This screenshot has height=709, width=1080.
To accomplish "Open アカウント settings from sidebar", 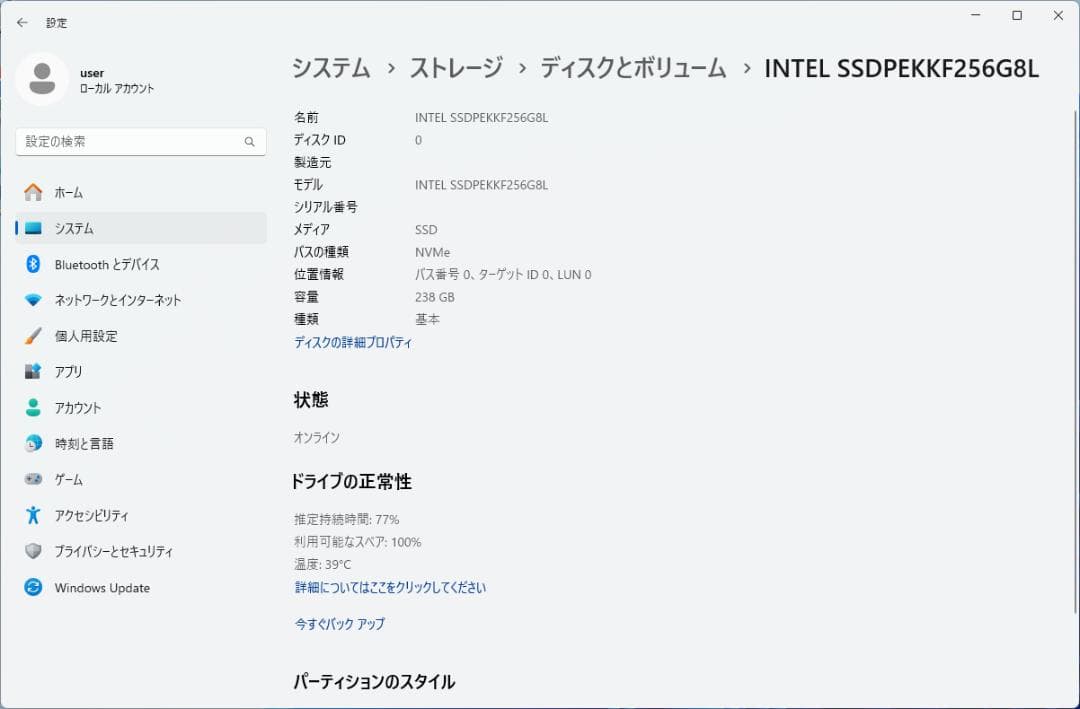I will [31, 407].
